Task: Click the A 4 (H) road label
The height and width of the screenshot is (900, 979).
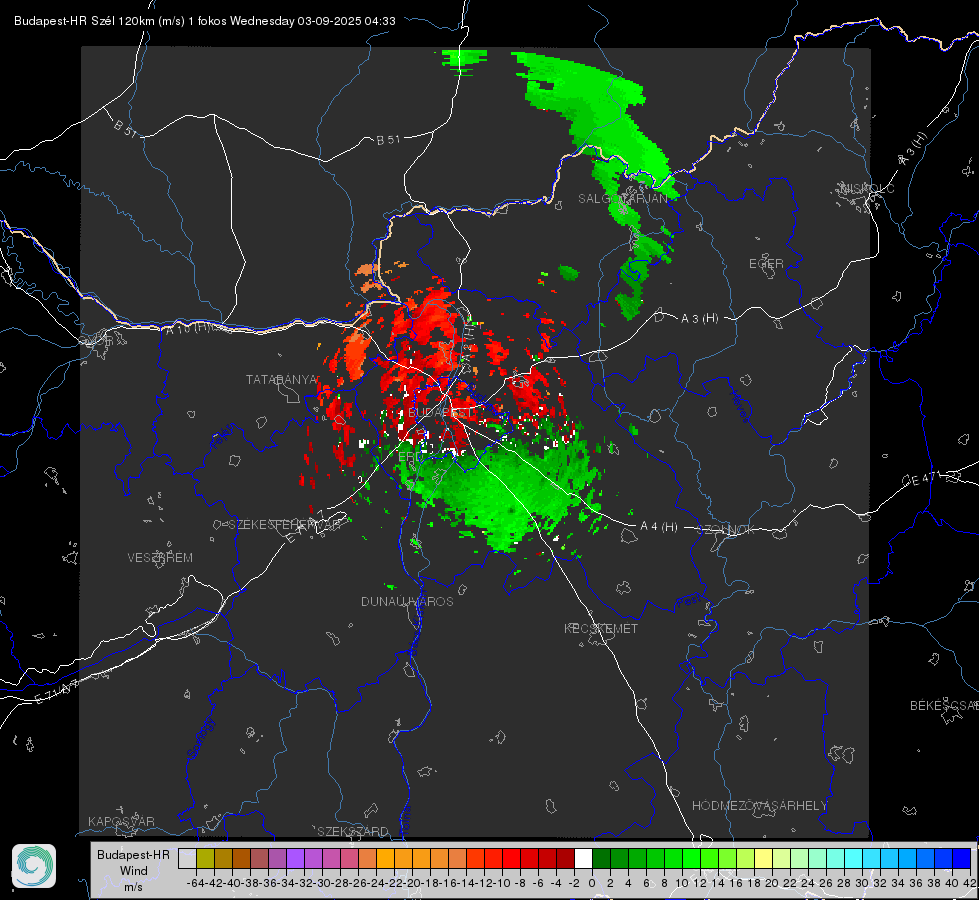Action: point(659,527)
